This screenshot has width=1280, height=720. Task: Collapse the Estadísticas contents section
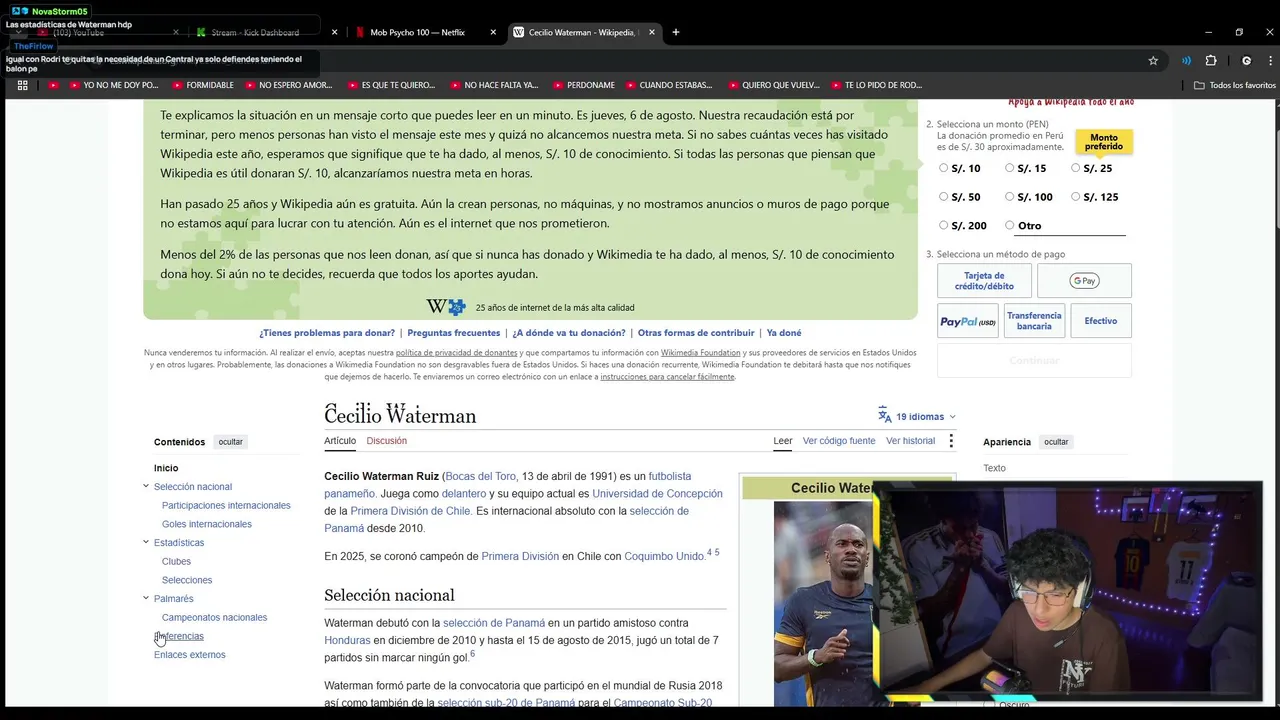pyautogui.click(x=146, y=543)
